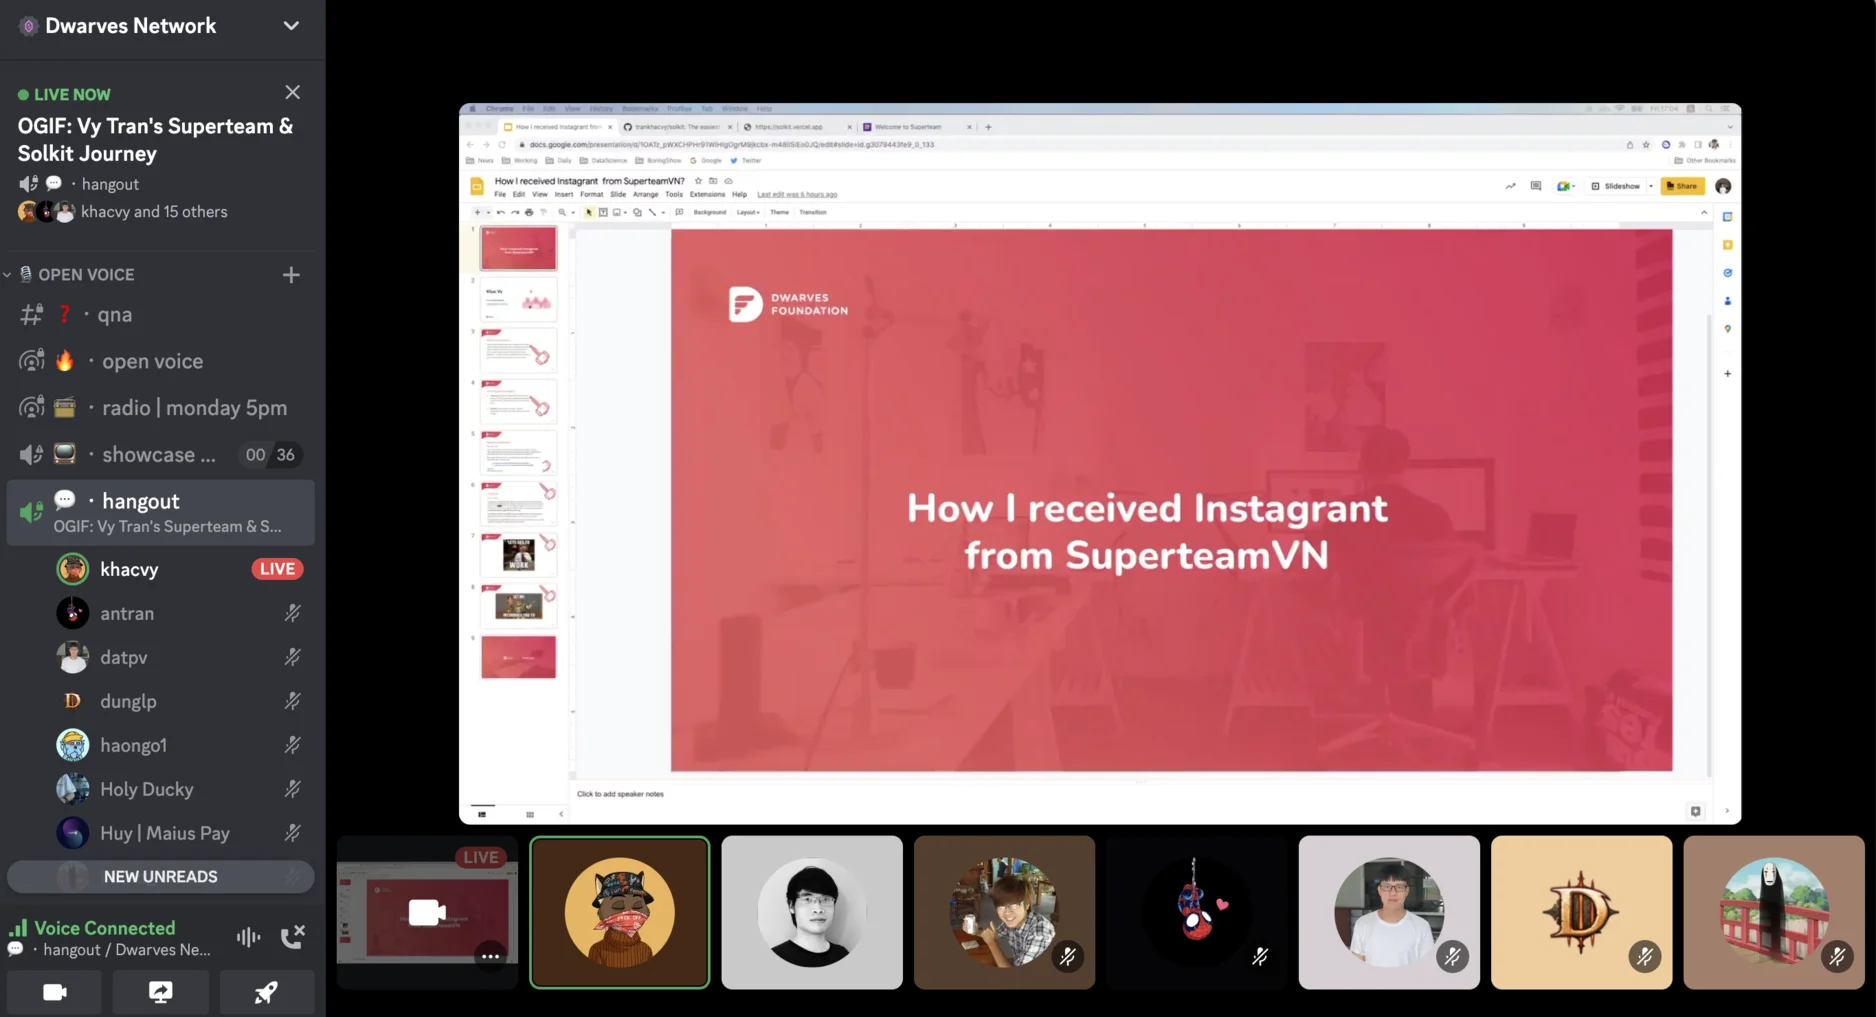Viewport: 1876px width, 1017px height.
Task: Open more options on the stream tile
Action: pos(490,957)
